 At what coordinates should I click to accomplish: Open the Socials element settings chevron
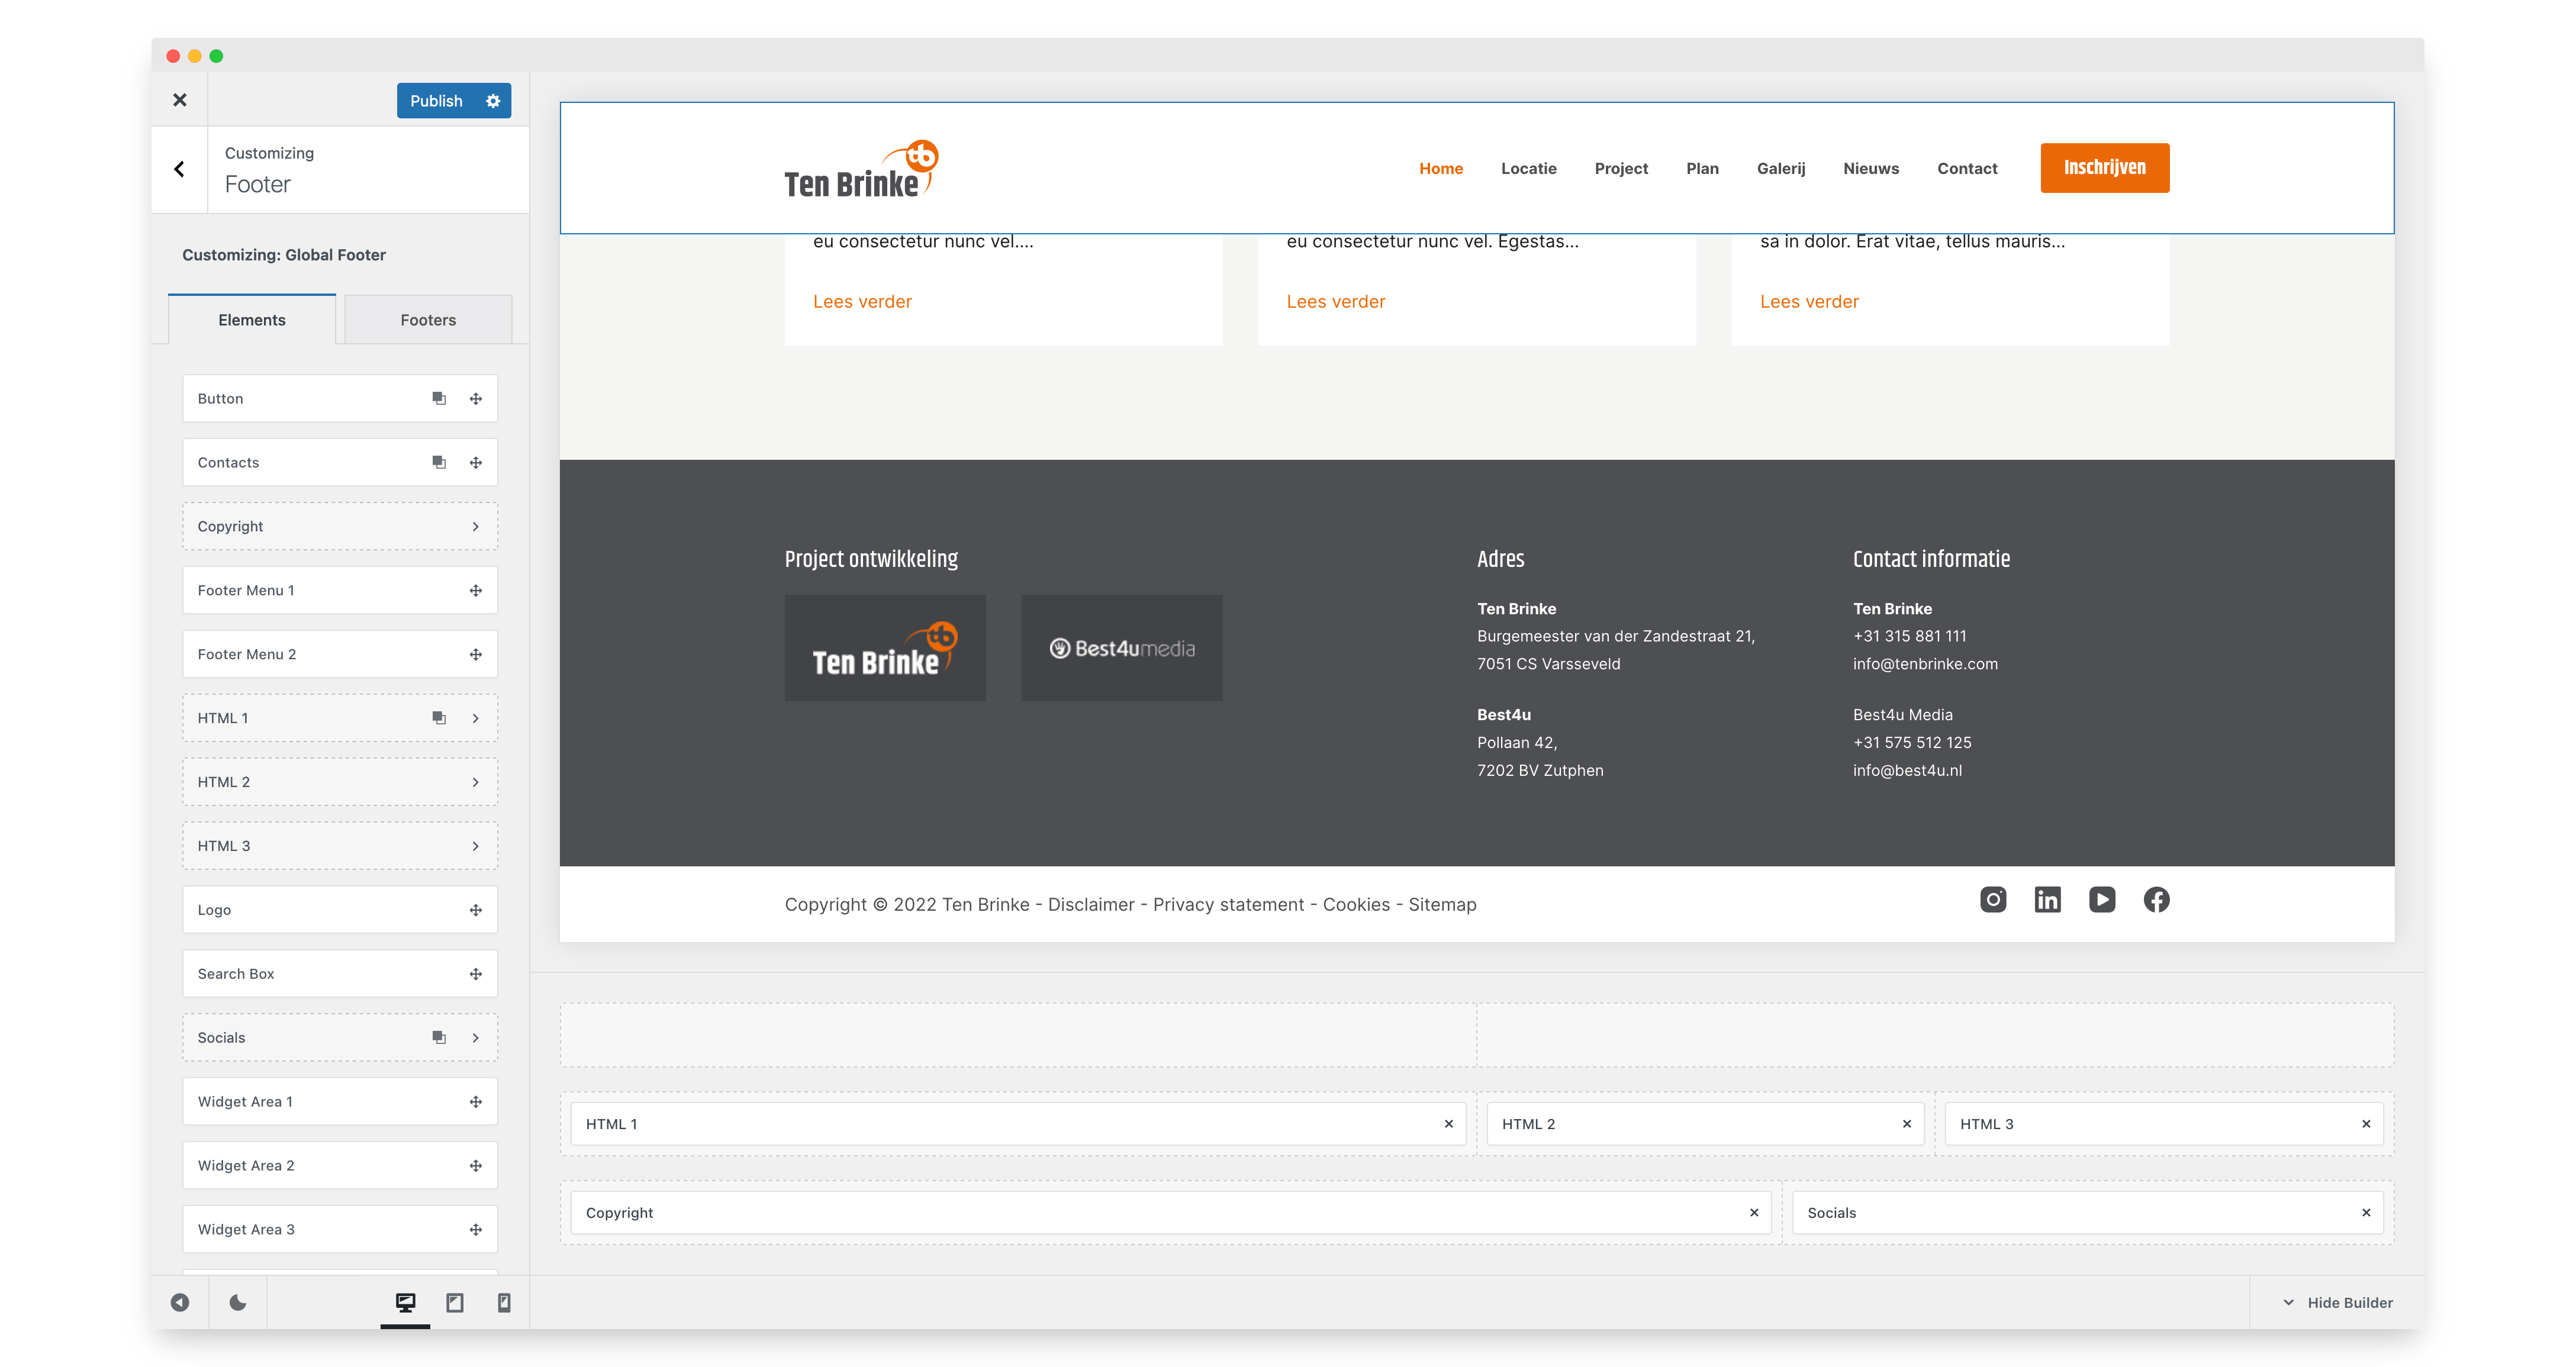click(475, 1038)
